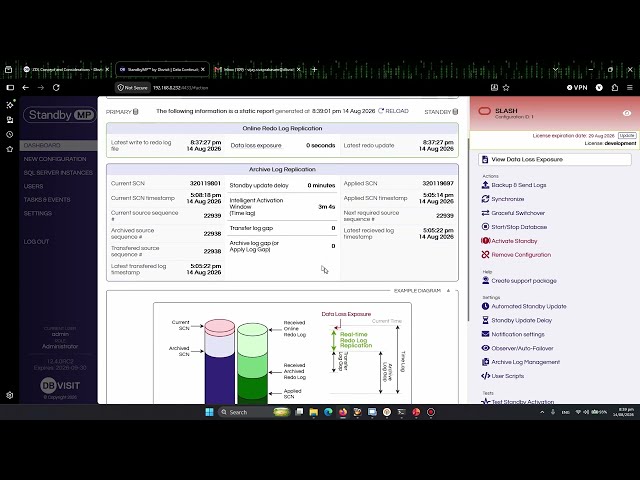Toggle the browser sidebar panel button

coord(10,87)
